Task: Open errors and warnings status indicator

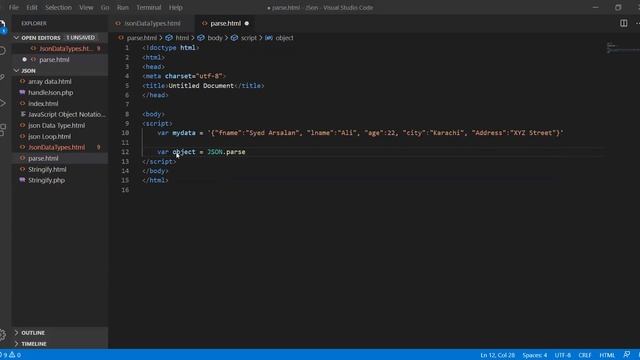Action: 11,355
